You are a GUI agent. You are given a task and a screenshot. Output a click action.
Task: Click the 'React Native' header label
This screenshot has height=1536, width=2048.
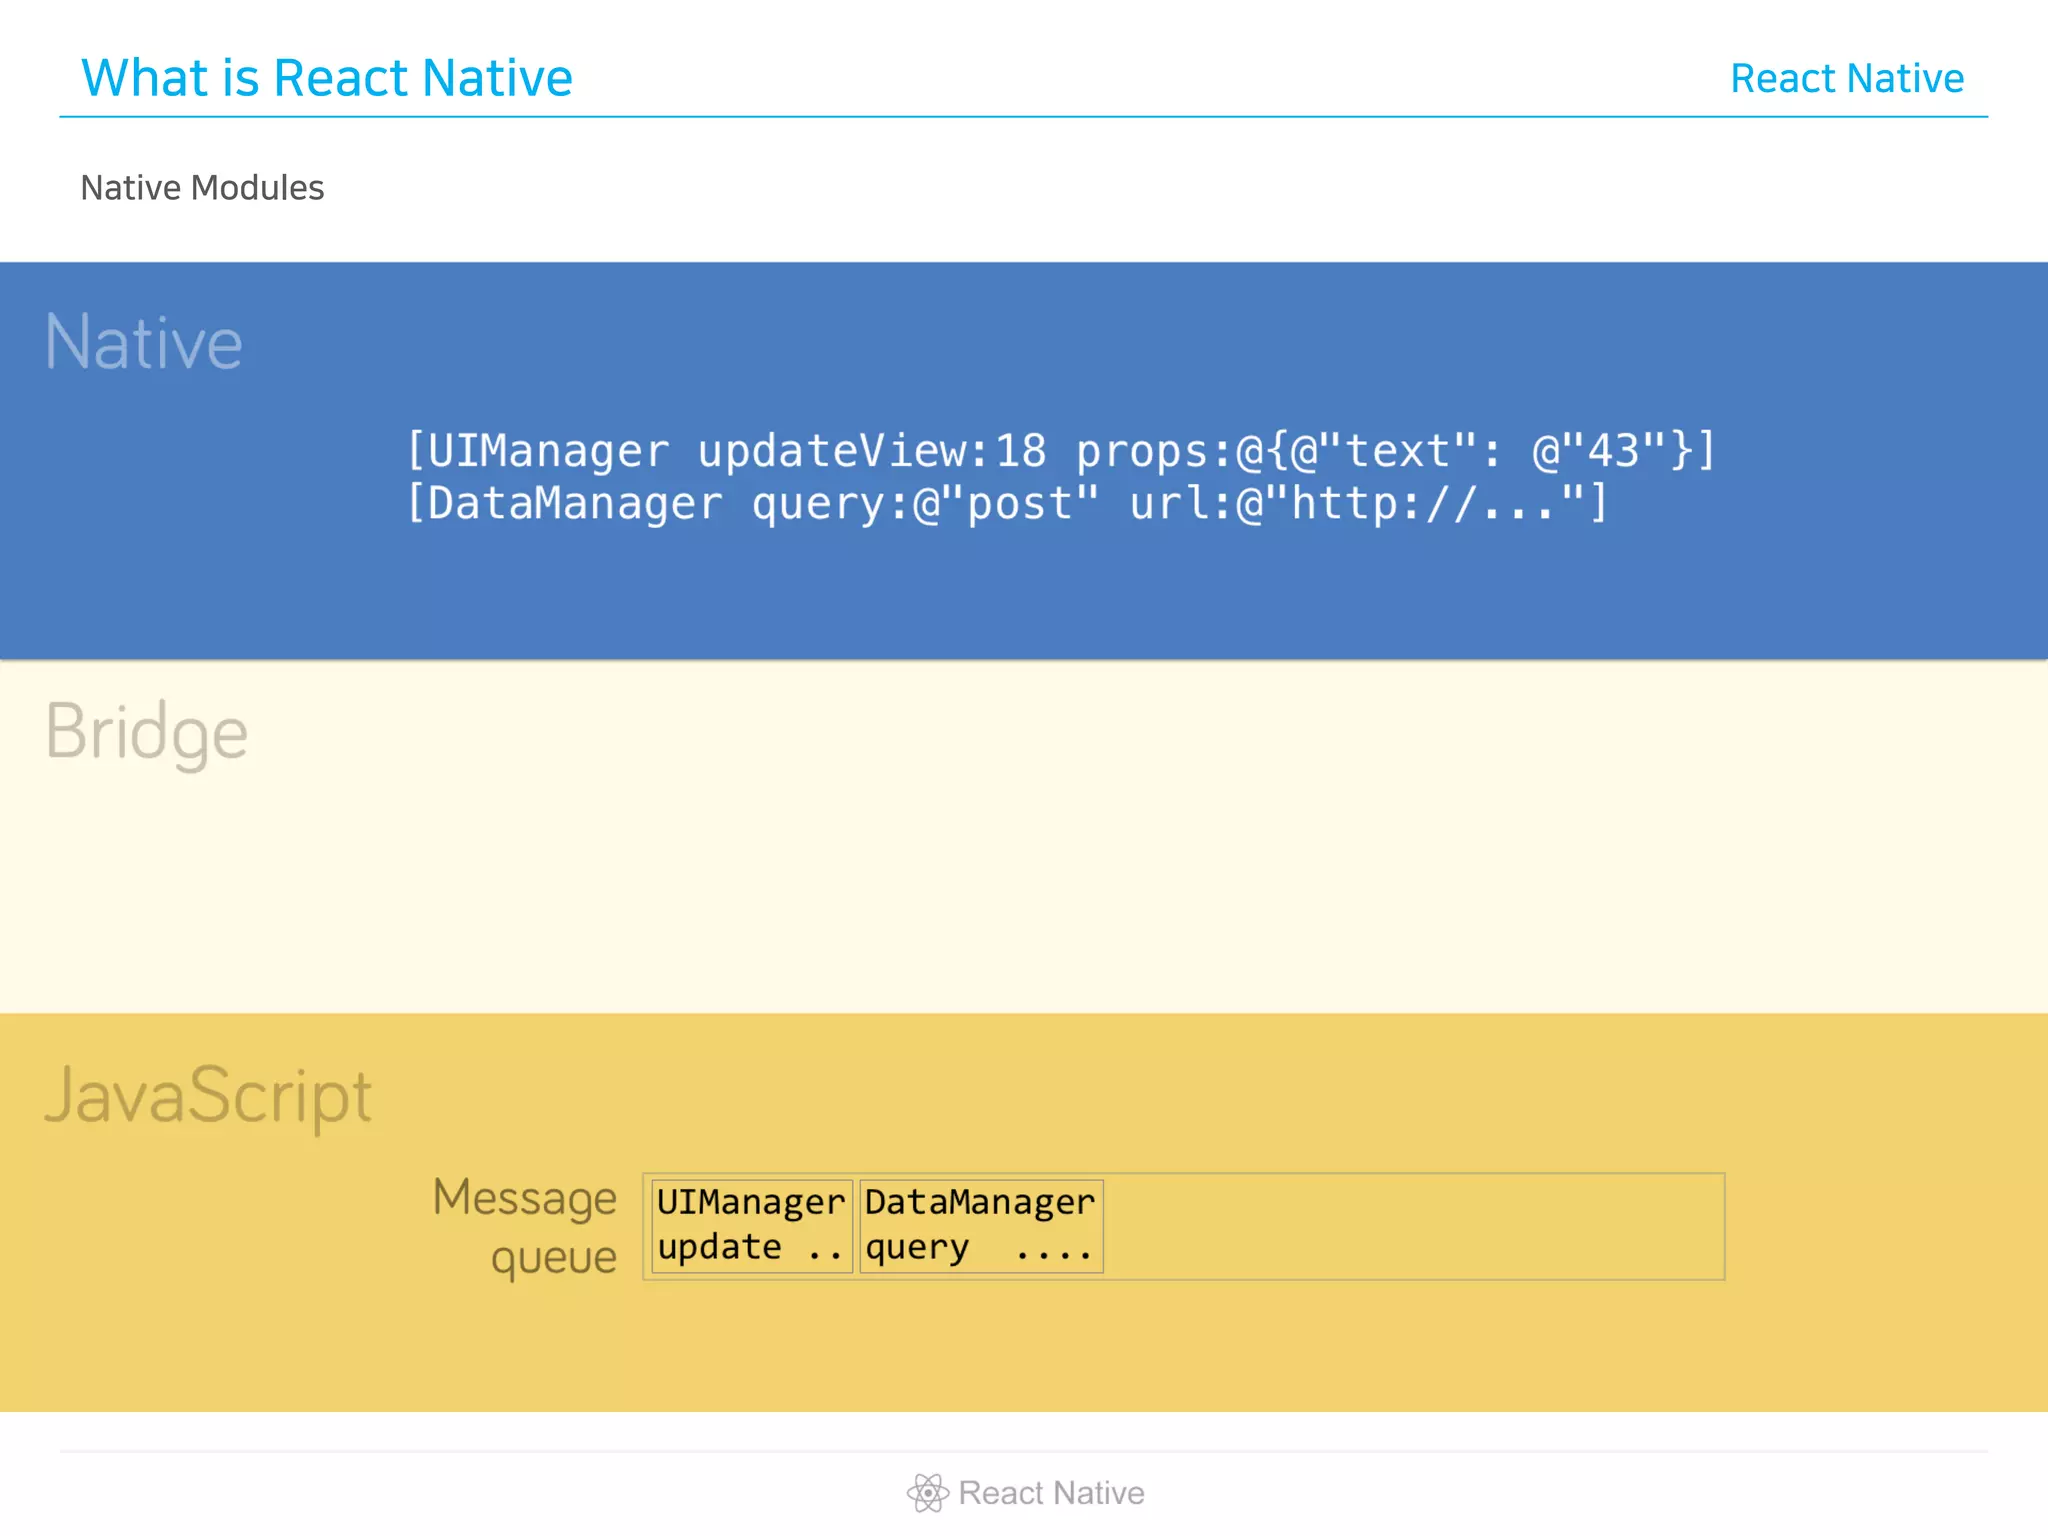coord(1847,78)
